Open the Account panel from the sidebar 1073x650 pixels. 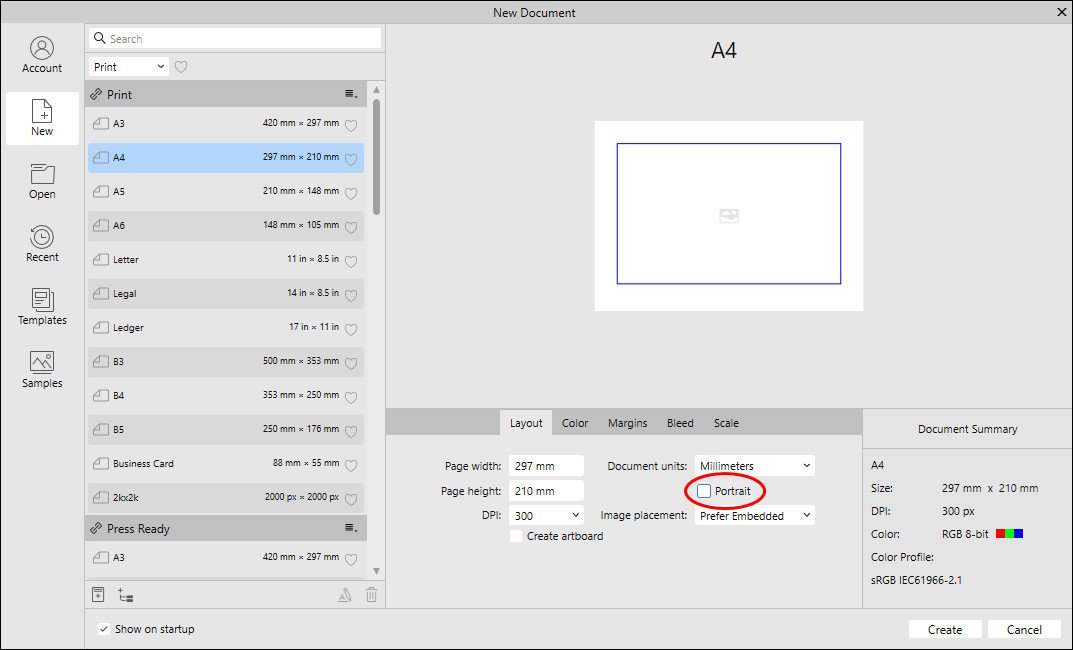41,54
